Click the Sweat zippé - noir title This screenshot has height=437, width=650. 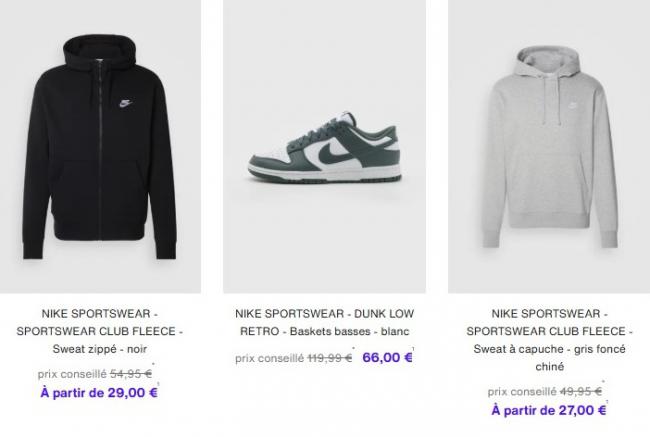click(99, 331)
